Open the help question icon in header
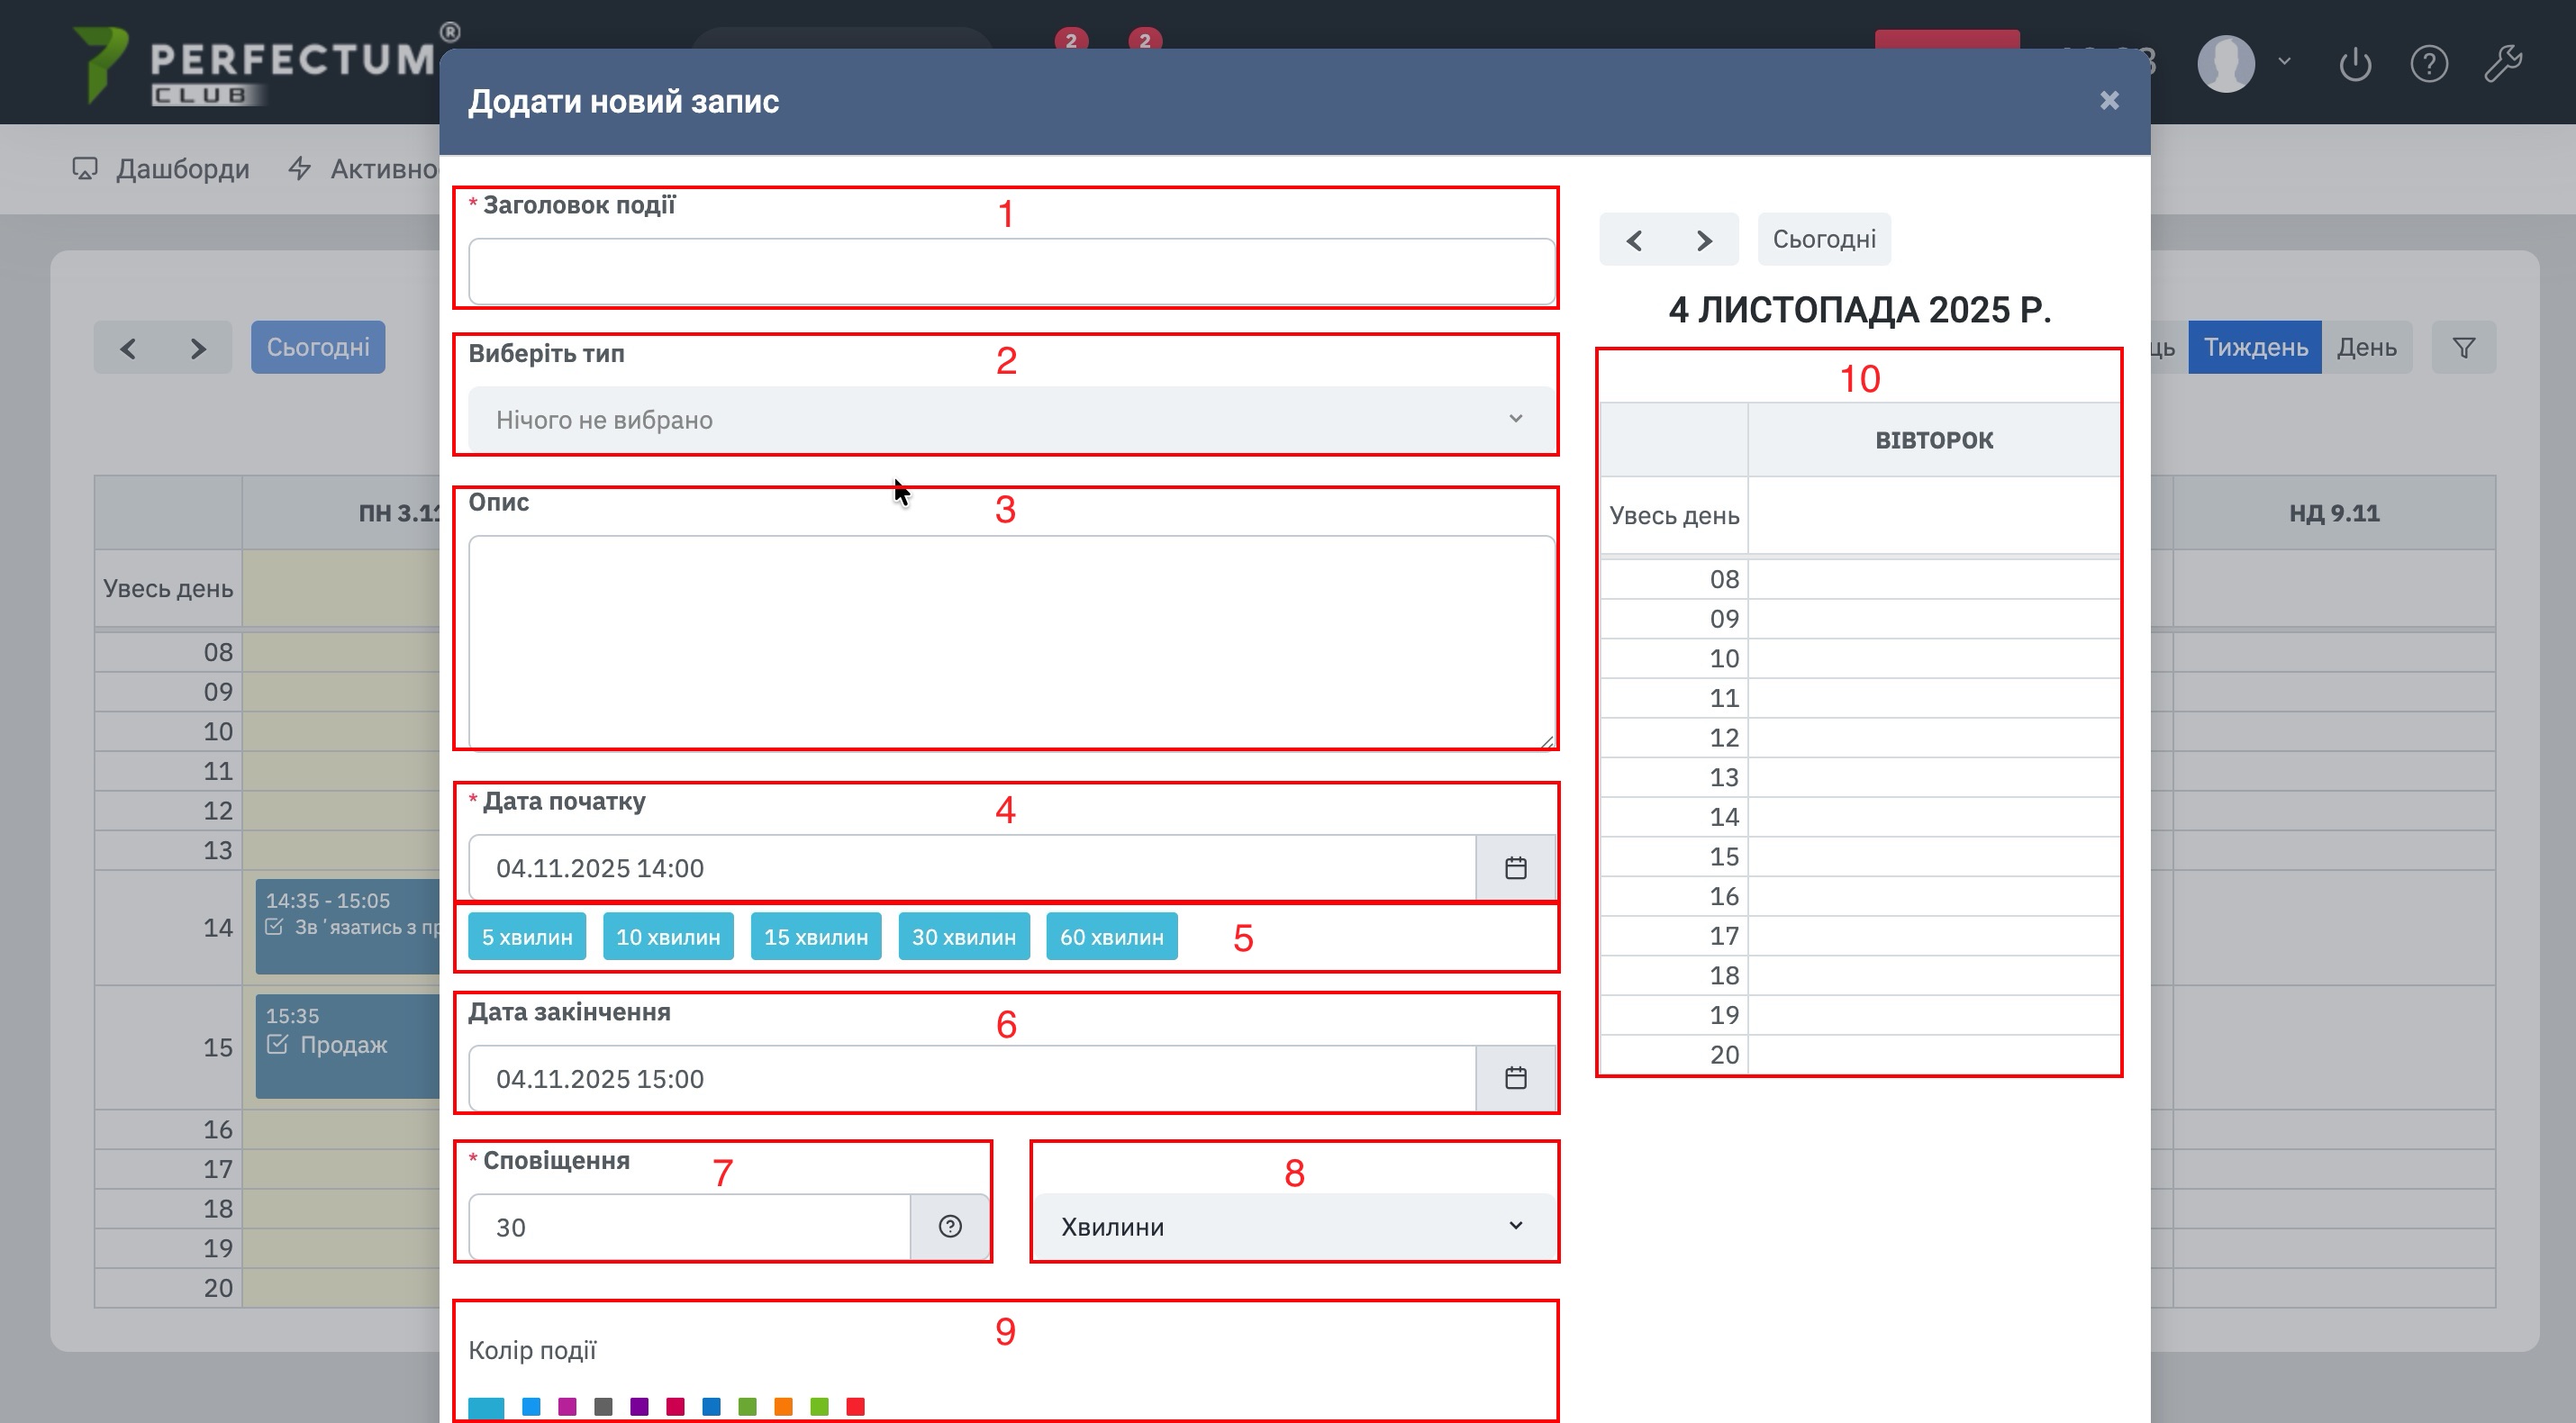 pyautogui.click(x=2428, y=64)
